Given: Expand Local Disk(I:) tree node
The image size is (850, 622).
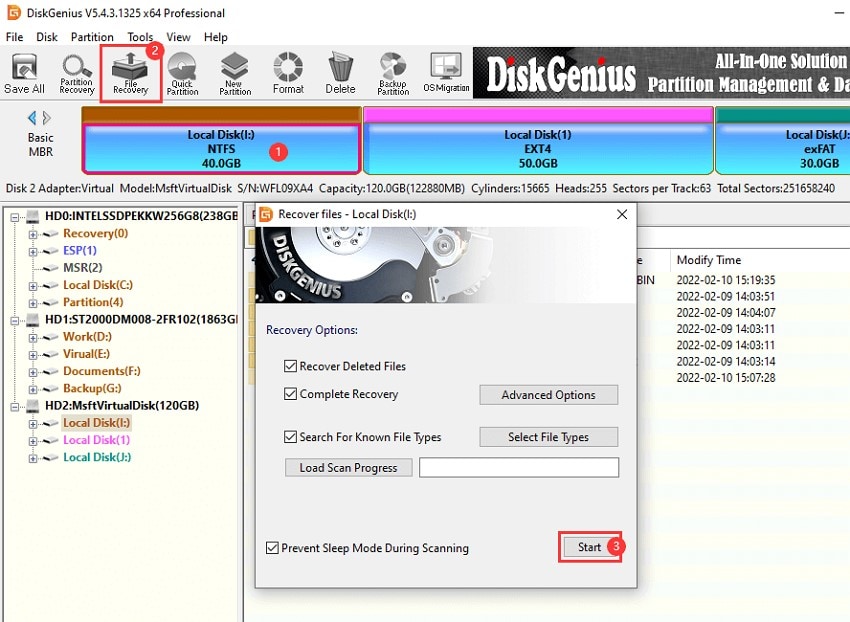Looking at the screenshot, I should pyautogui.click(x=33, y=424).
